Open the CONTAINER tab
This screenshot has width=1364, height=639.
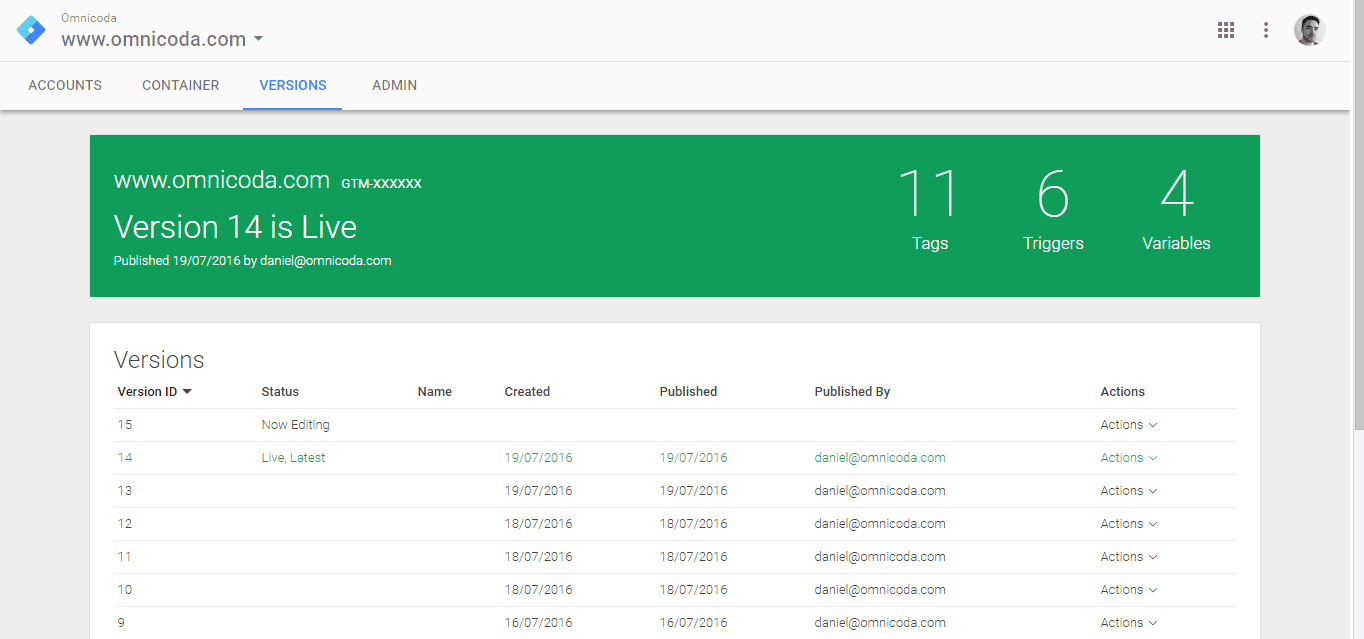(x=180, y=85)
